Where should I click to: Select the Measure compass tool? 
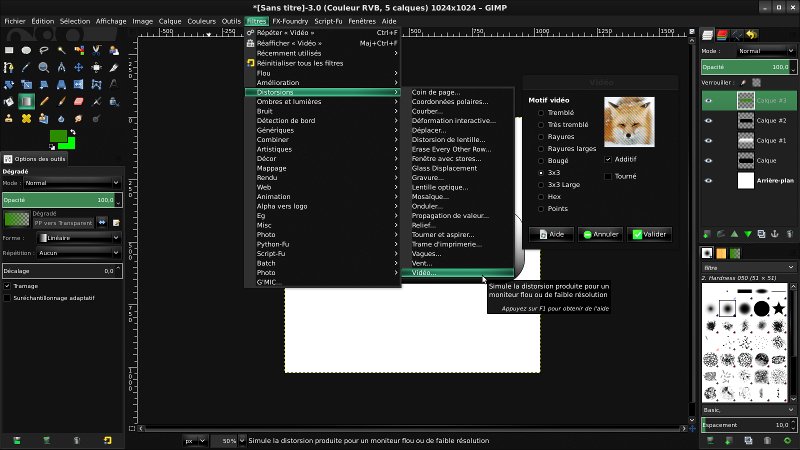click(61, 67)
